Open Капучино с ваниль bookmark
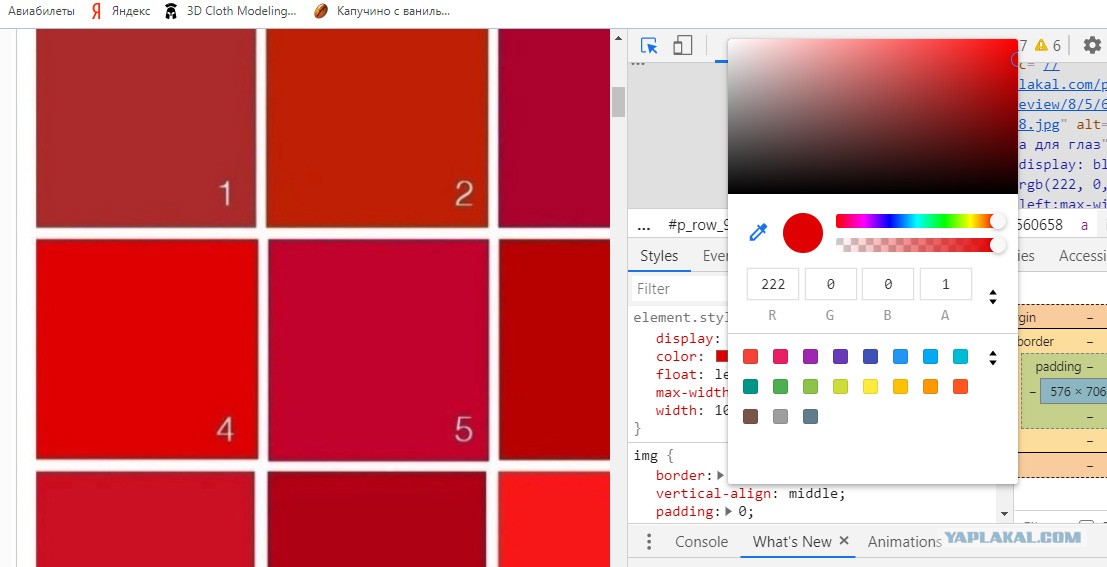Viewport: 1107px width, 567px height. click(382, 11)
